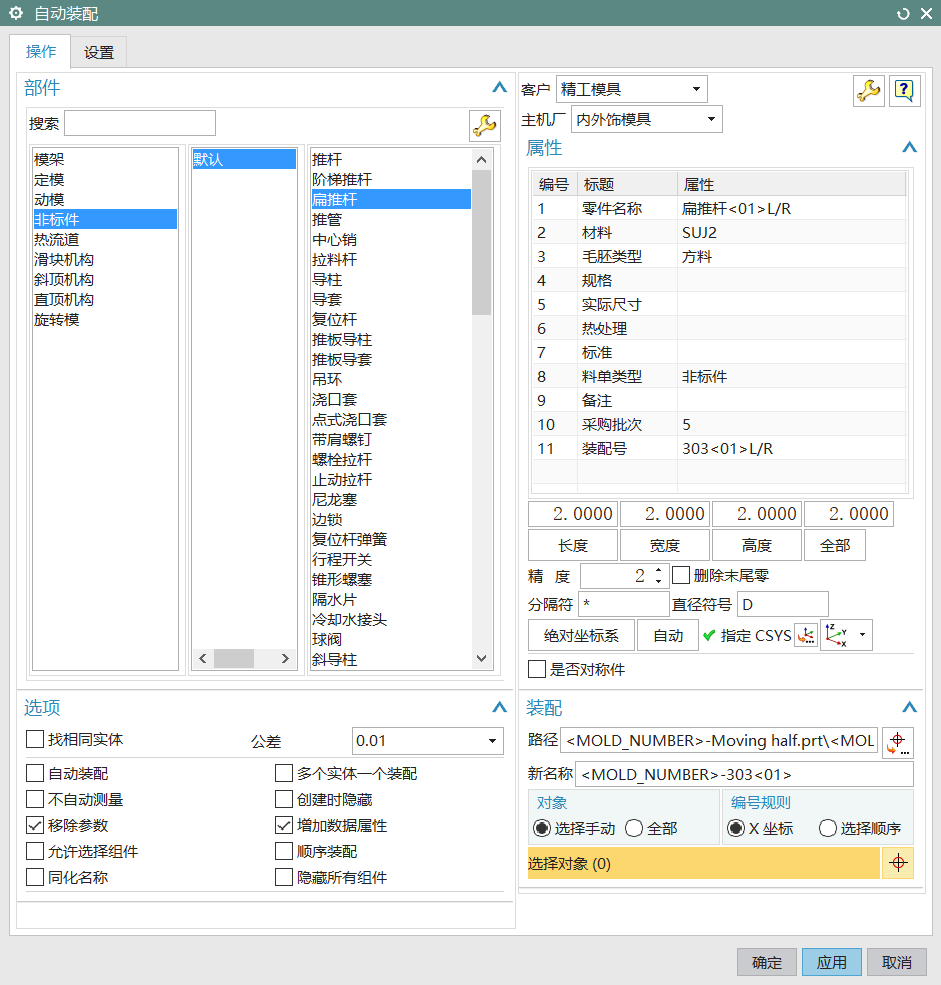Click the 新名称 input field
Image resolution: width=941 pixels, height=985 pixels.
point(744,774)
